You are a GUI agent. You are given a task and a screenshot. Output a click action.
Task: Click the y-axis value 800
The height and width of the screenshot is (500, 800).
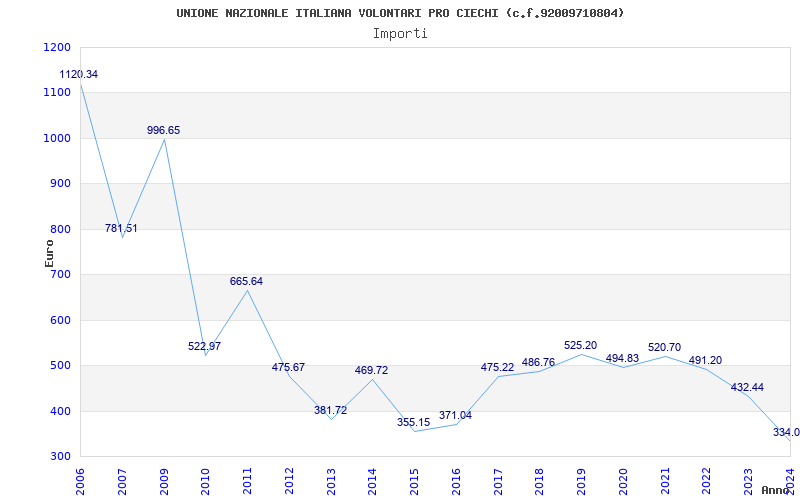click(x=61, y=229)
